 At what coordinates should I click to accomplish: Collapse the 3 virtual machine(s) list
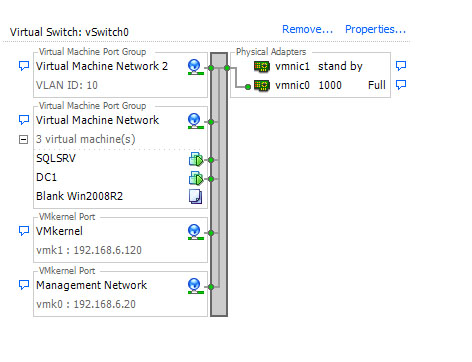click(23, 139)
